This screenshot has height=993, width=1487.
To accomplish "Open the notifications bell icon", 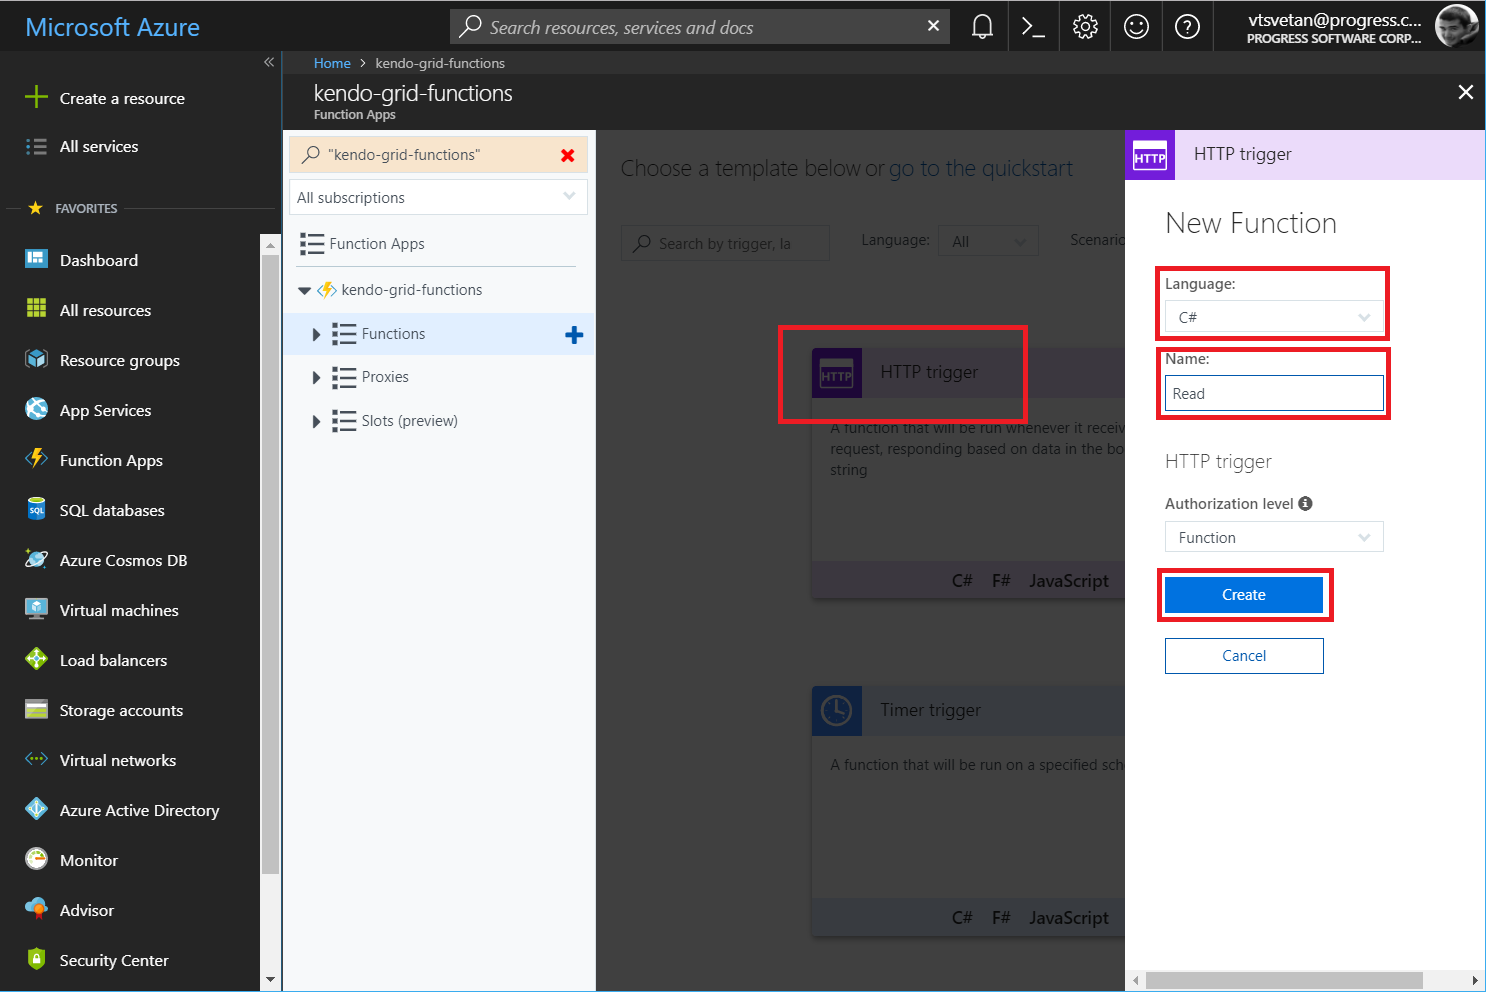I will [981, 26].
